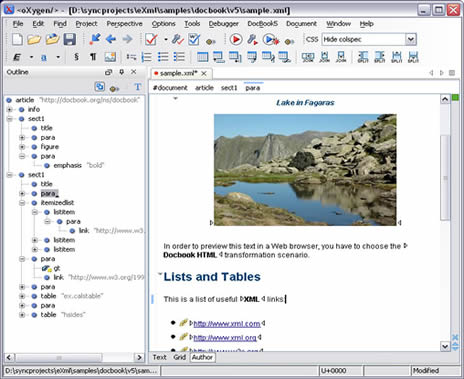Click the Insert Ordered List numbered icon
Viewport: 464px width, 379px height.
coord(147,57)
